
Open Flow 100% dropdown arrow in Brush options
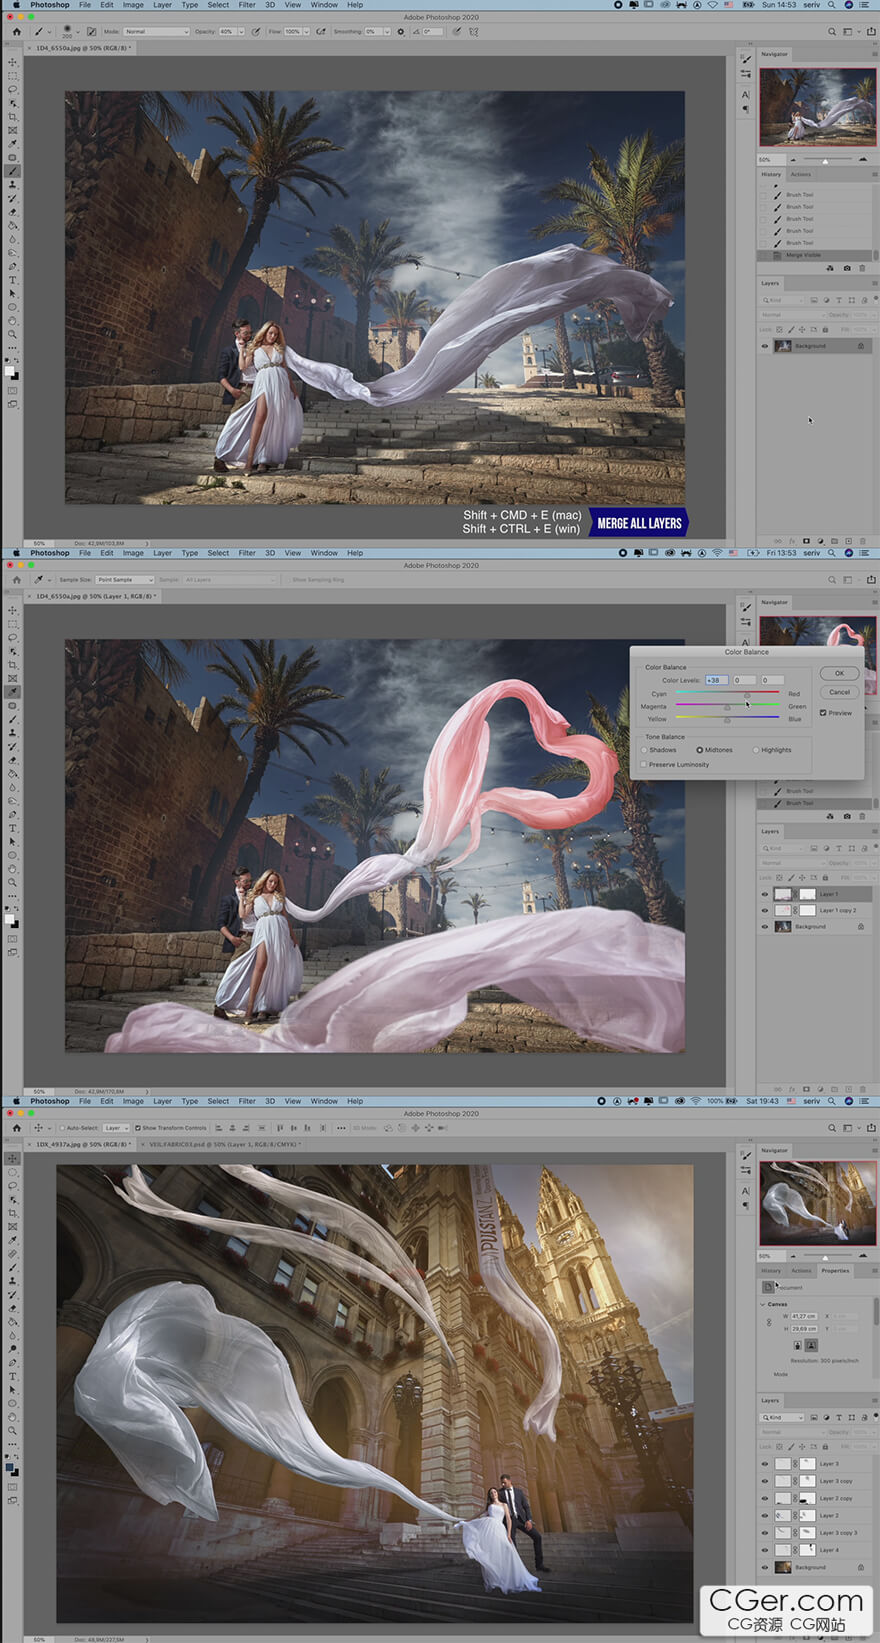[x=306, y=31]
